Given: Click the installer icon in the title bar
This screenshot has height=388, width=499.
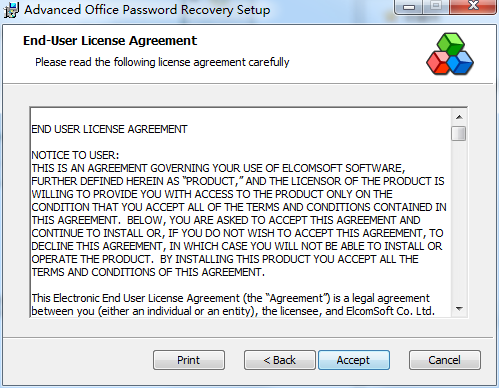Looking at the screenshot, I should pos(11,9).
